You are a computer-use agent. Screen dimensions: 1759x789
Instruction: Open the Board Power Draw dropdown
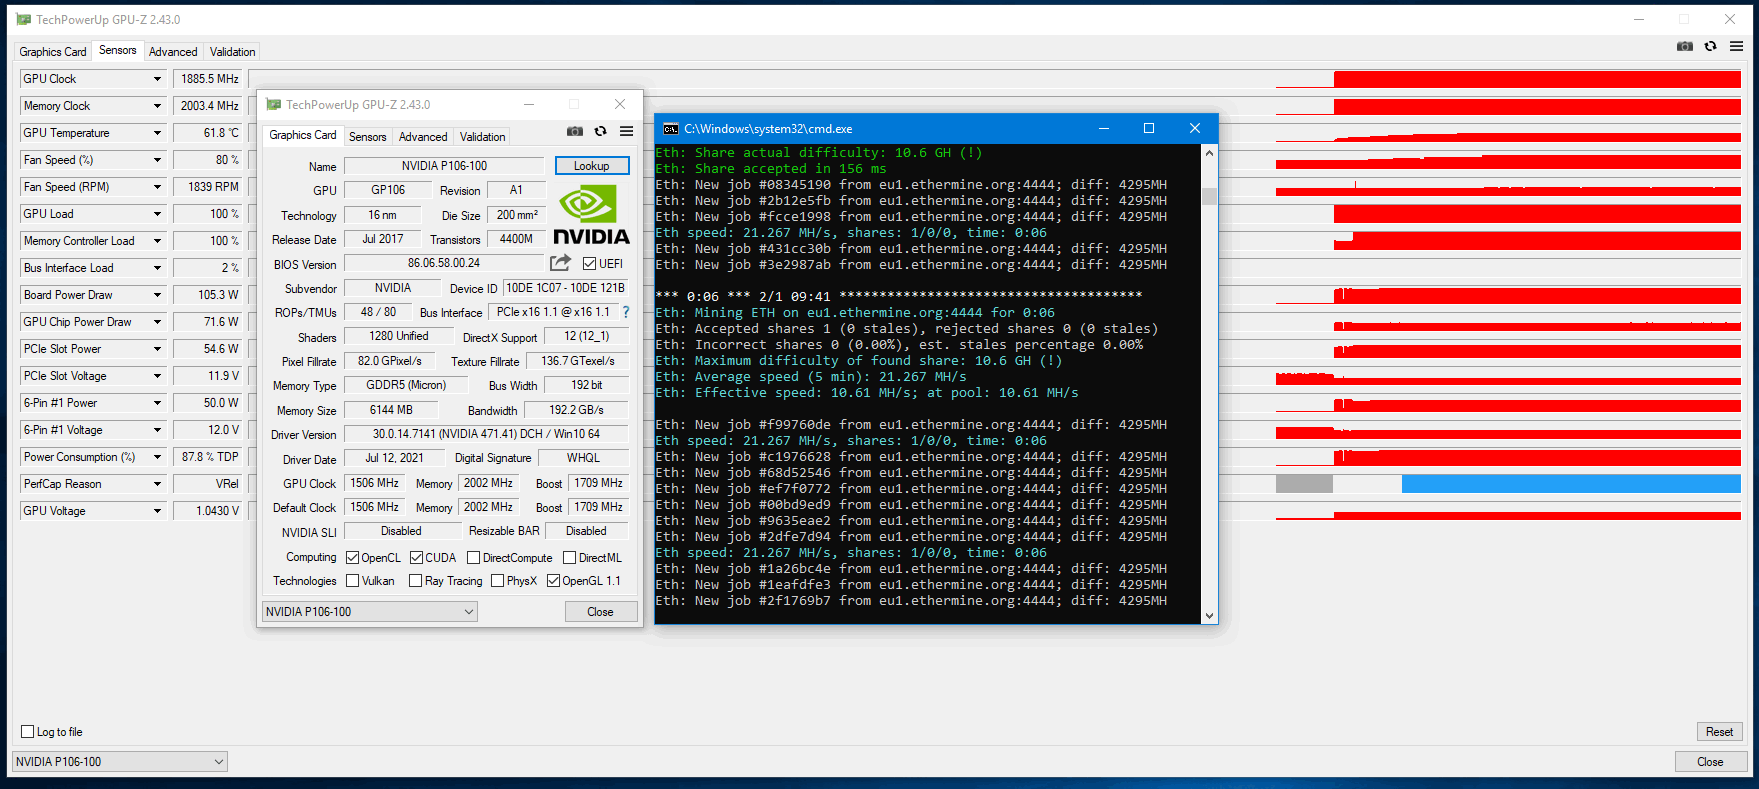coord(157,295)
